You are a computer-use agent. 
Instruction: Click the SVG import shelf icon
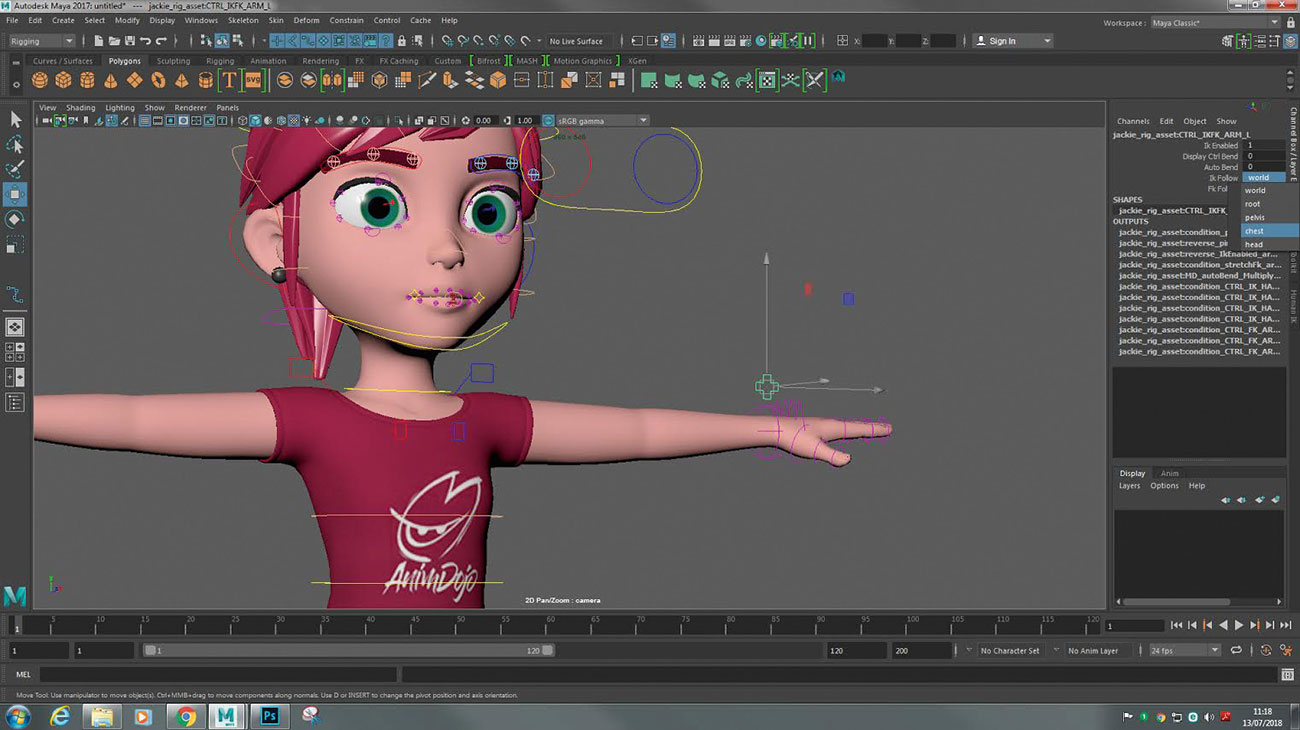[253, 80]
